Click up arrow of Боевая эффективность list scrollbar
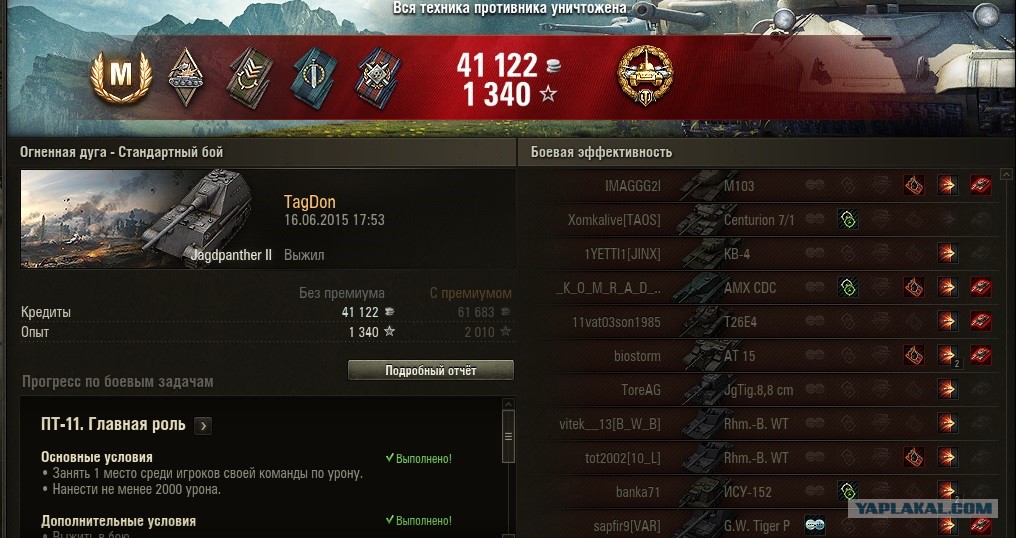1018x538 pixels. (1006, 174)
